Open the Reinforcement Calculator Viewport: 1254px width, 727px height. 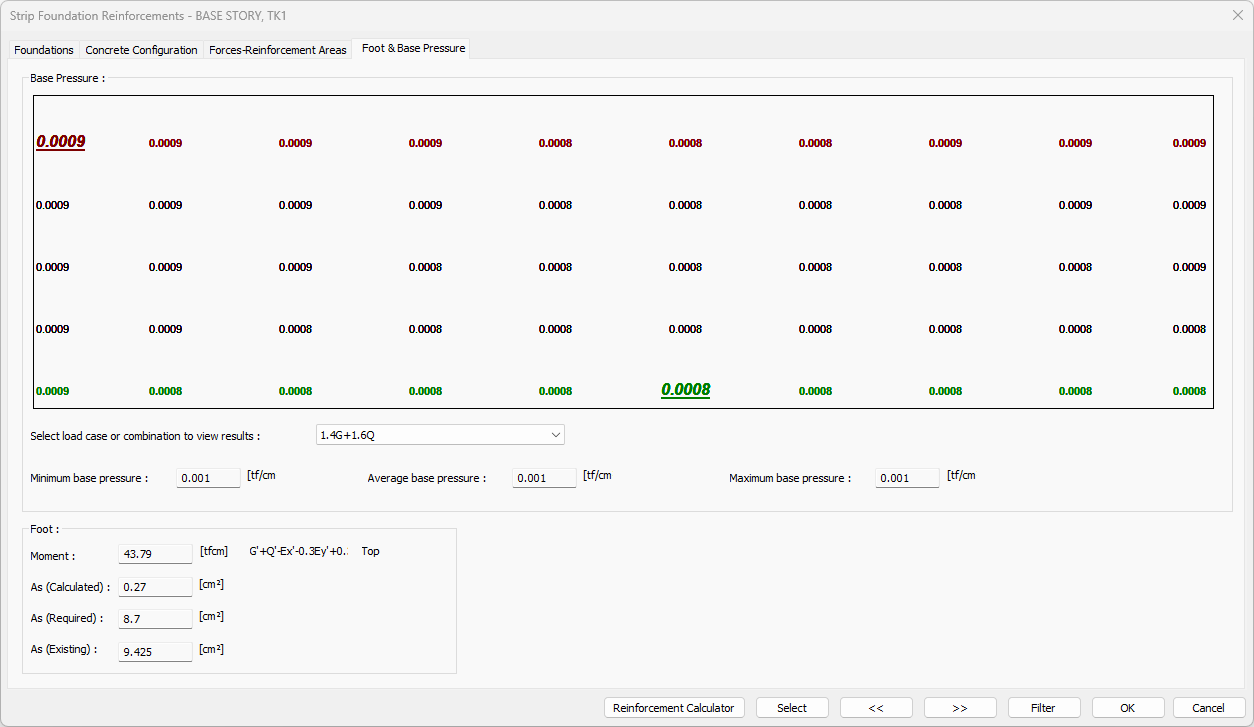674,708
